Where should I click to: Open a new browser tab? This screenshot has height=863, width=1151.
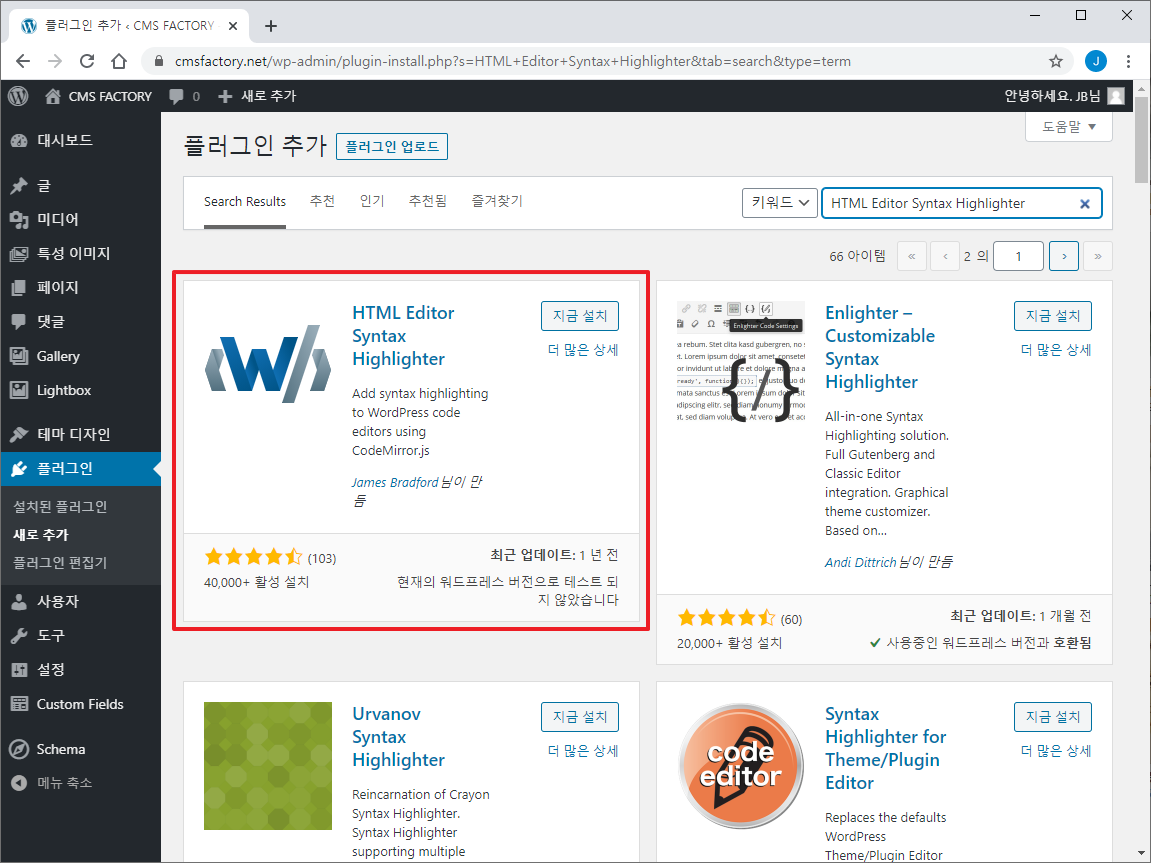pyautogui.click(x=271, y=26)
